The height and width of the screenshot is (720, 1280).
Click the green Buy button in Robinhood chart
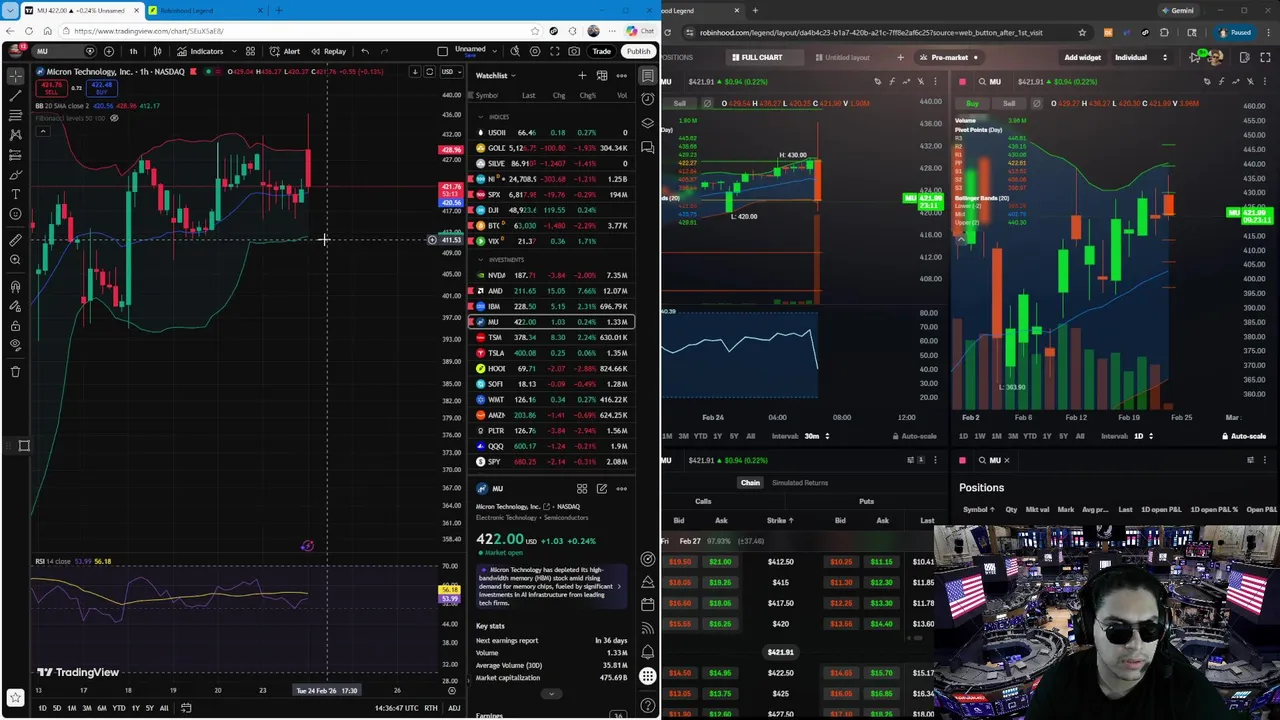click(x=972, y=103)
